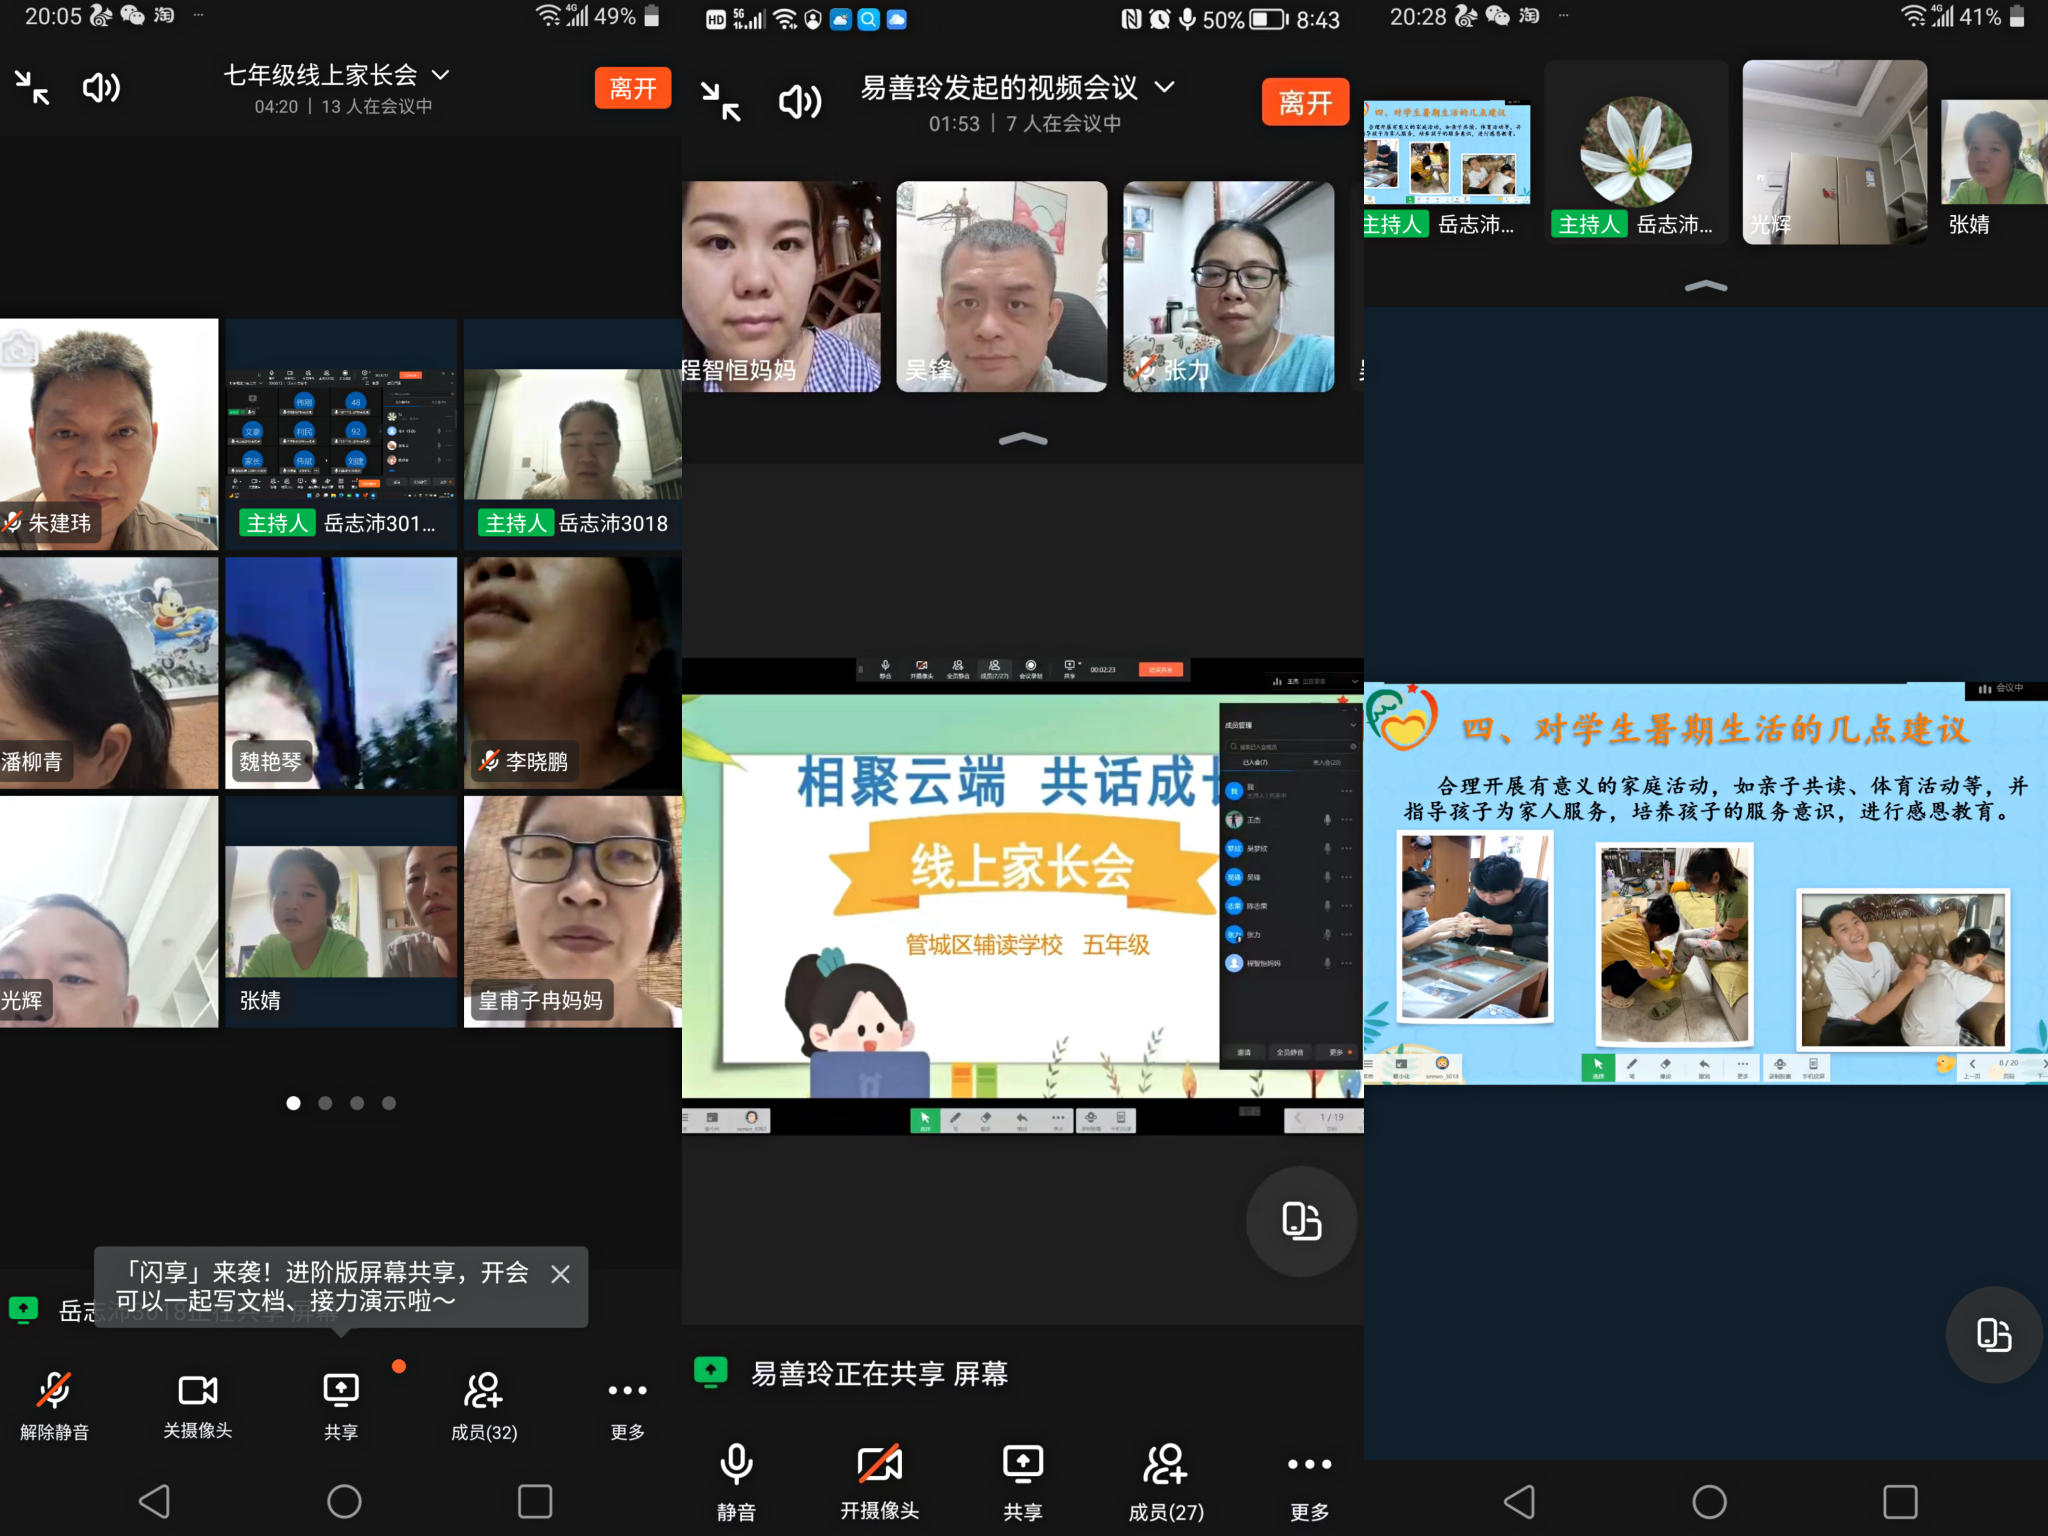Viewport: 2048px width, 1536px height.
Task: Minimize the 易善玲发起的视频会议 window
Action: (x=720, y=102)
